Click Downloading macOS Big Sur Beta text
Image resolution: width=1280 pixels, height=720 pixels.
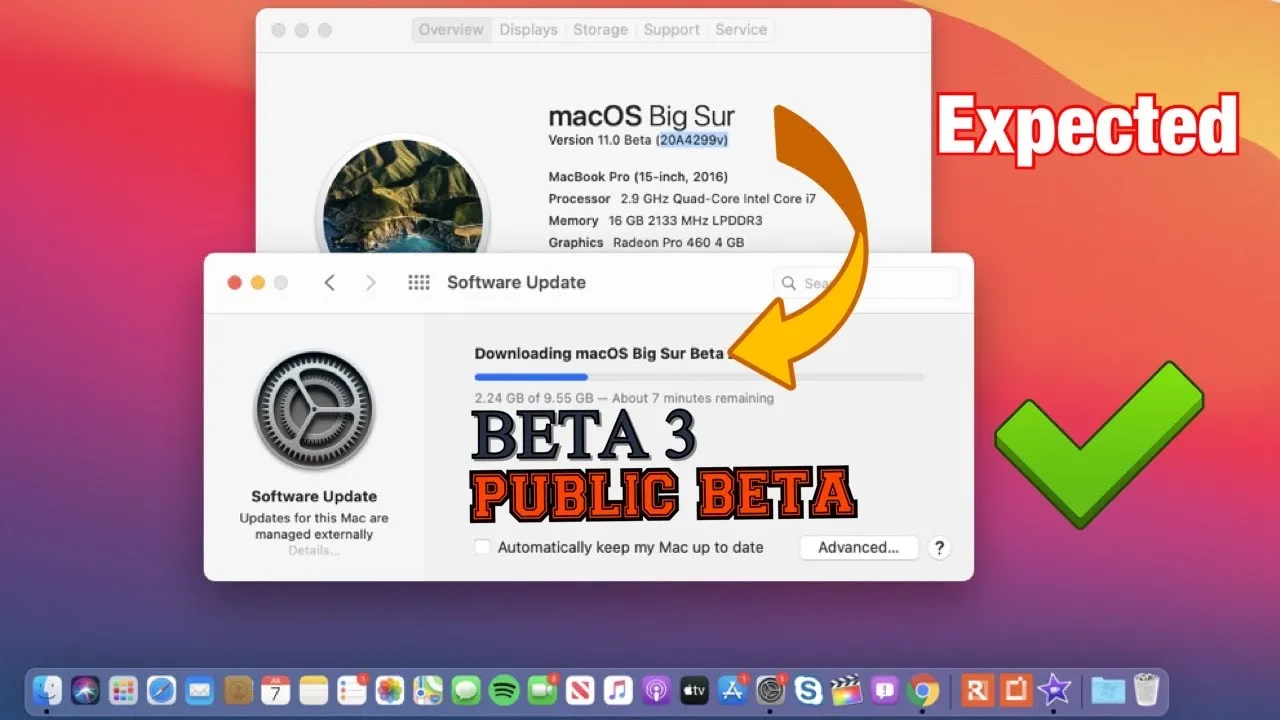(599, 354)
